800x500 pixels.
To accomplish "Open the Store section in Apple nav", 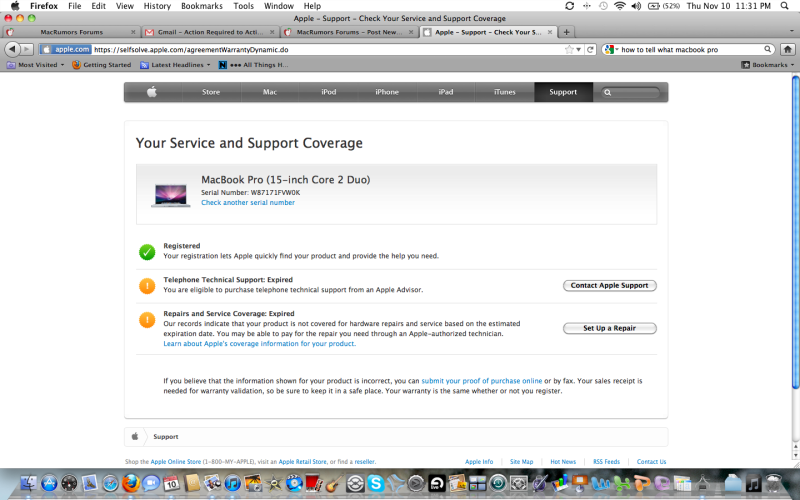I will coord(211,92).
